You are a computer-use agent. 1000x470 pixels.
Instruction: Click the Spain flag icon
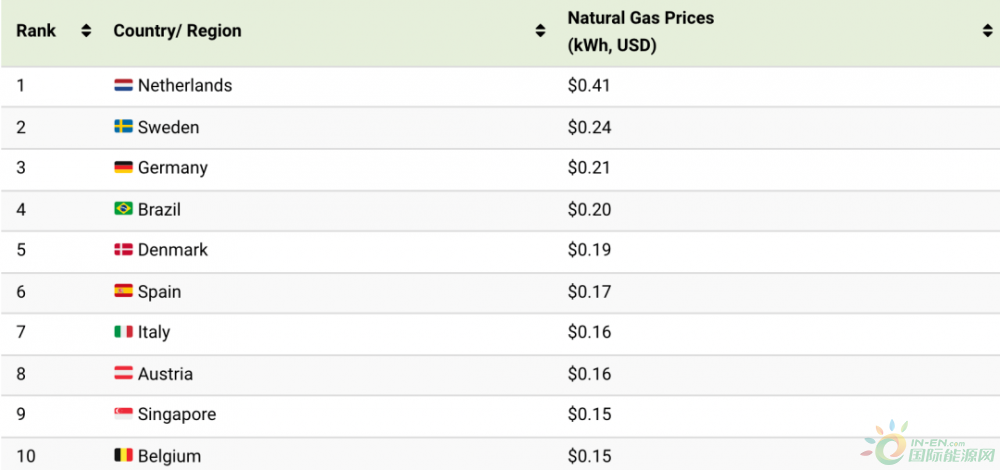tap(123, 291)
